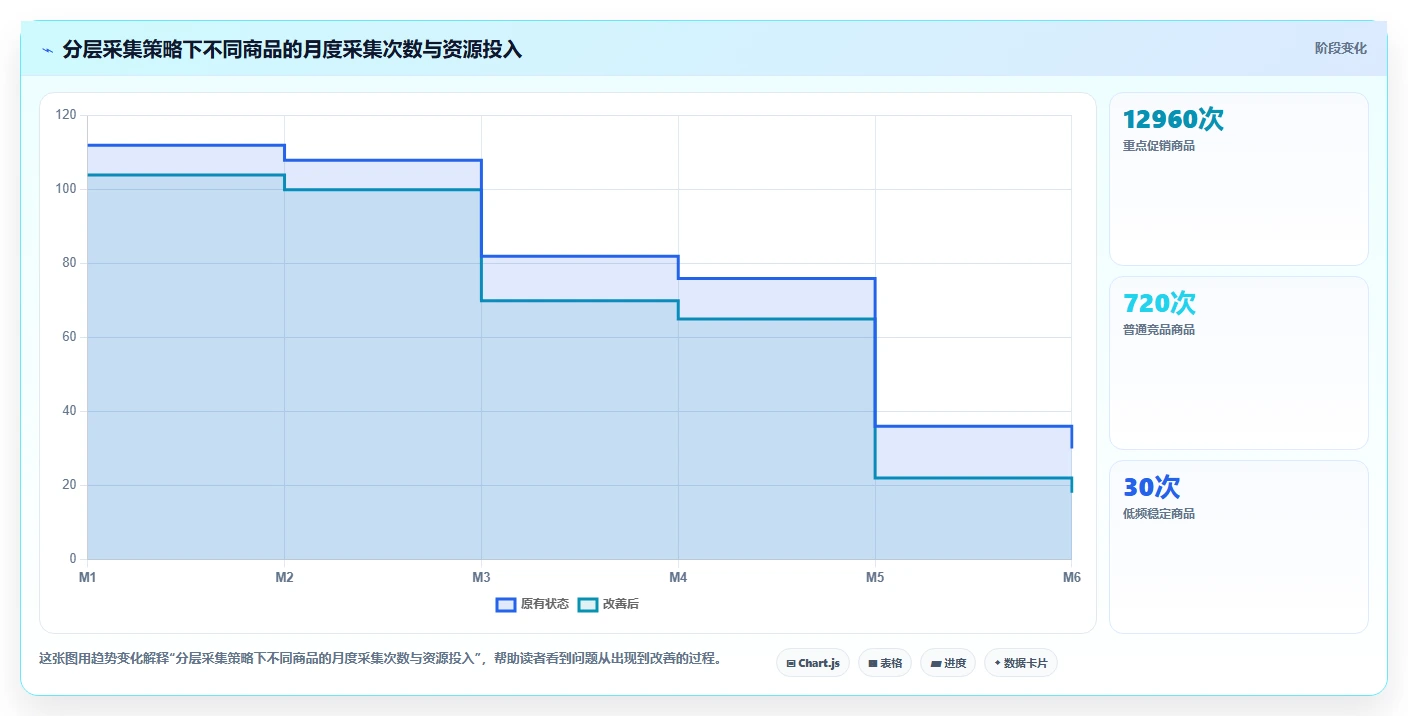Click the 进度 tag chip
The image size is (1408, 716).
(948, 663)
